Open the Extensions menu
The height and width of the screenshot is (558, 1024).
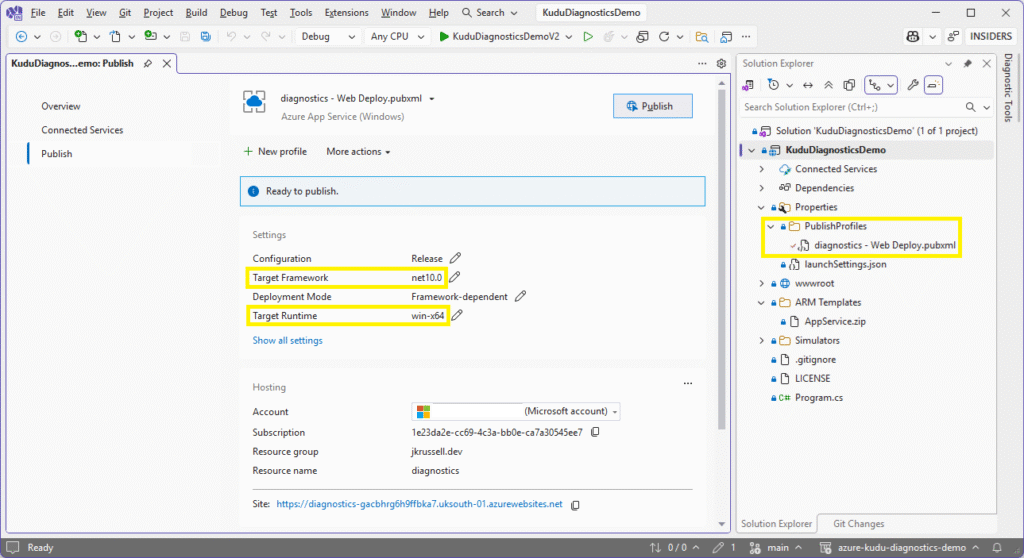[x=346, y=12]
